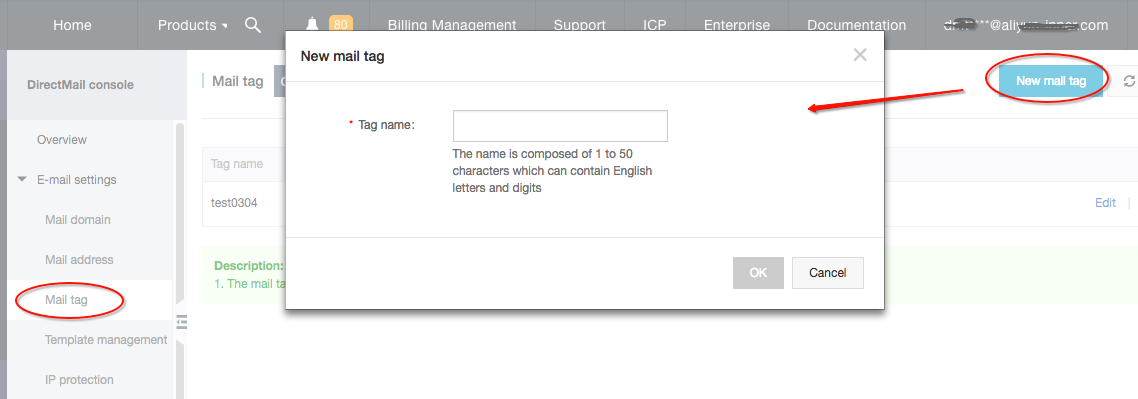Screen dimensions: 1138x399
Task: Open notifications bell icon
Action: [x=313, y=25]
